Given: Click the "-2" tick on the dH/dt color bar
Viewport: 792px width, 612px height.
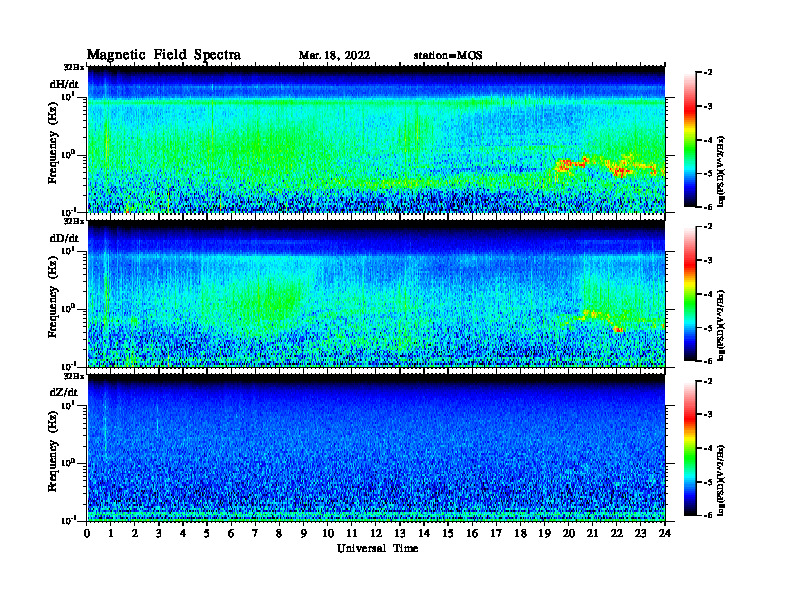Looking at the screenshot, I should 708,73.
